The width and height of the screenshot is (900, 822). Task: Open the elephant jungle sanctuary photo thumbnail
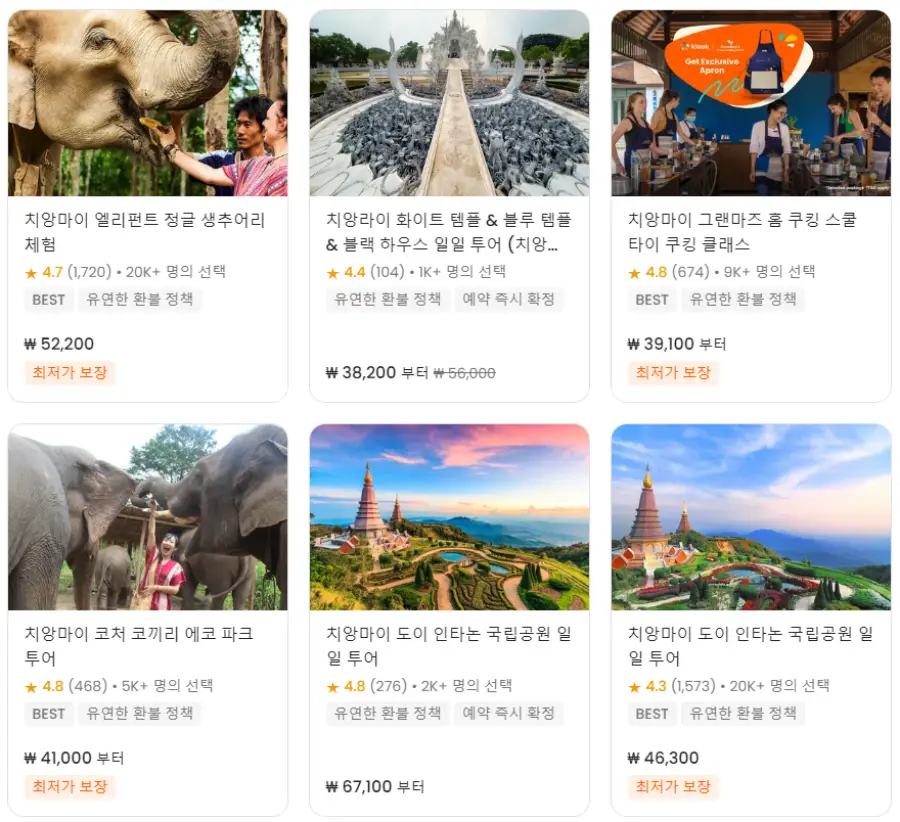pyautogui.click(x=148, y=103)
